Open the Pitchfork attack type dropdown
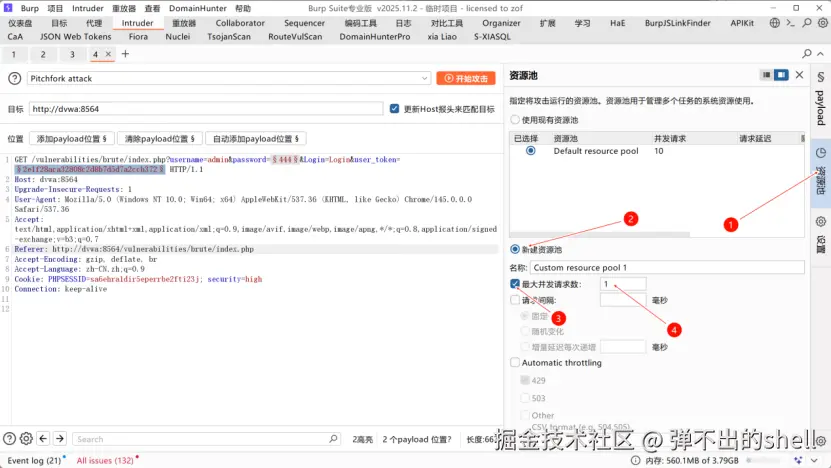The width and height of the screenshot is (831, 468). [228, 78]
